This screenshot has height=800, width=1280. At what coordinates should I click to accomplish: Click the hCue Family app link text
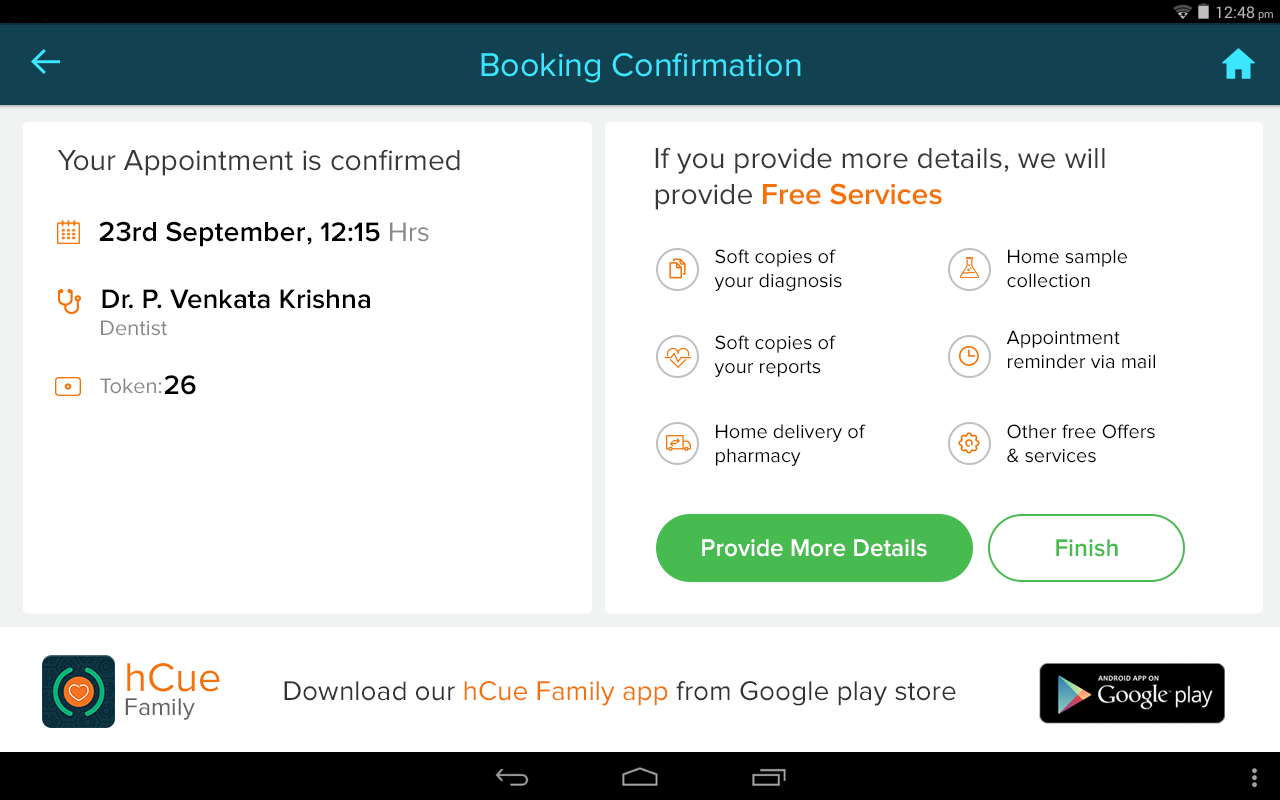(x=565, y=692)
